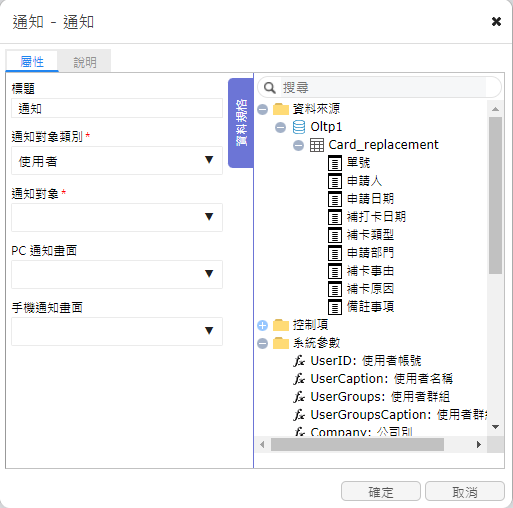Collapse the 資料來源 tree node
The width and height of the screenshot is (513, 508).
[x=263, y=109]
